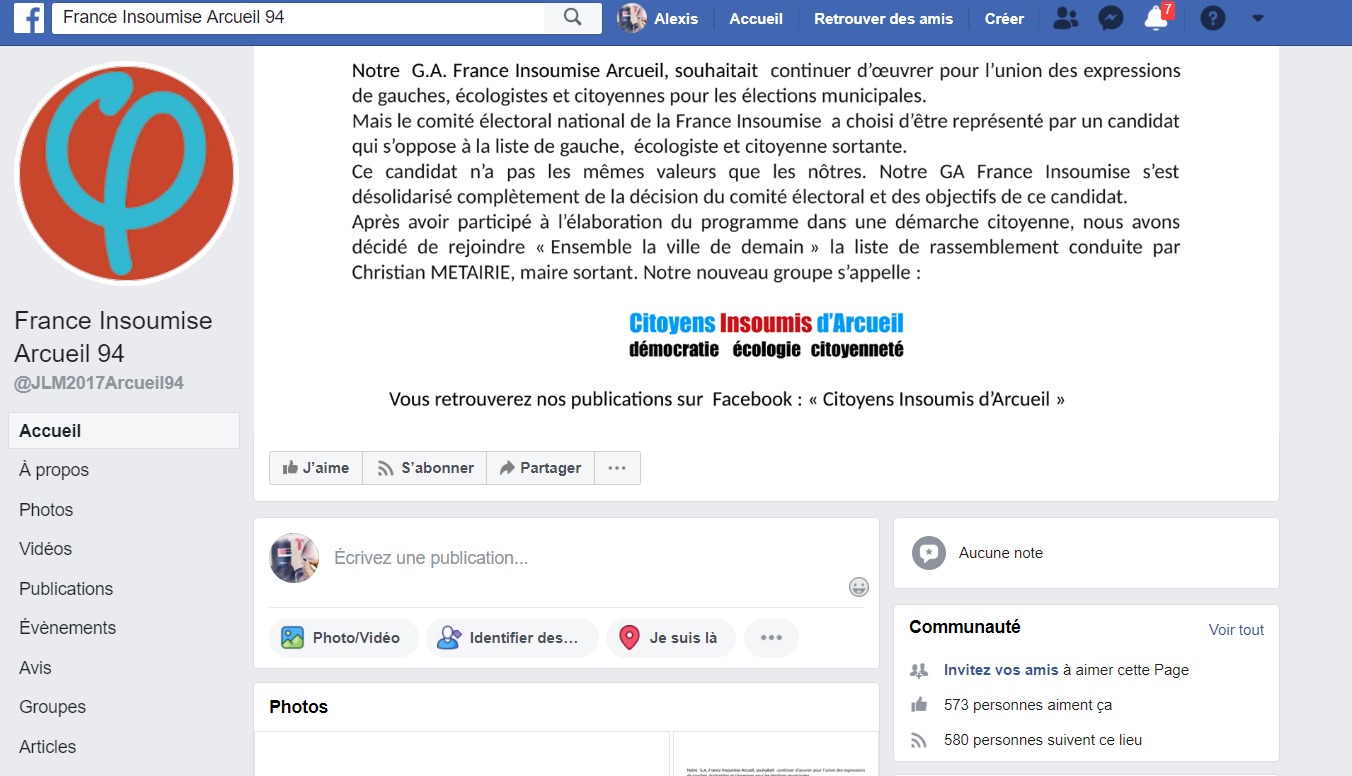
Task: Open Groupes in sidebar
Action: [52, 707]
